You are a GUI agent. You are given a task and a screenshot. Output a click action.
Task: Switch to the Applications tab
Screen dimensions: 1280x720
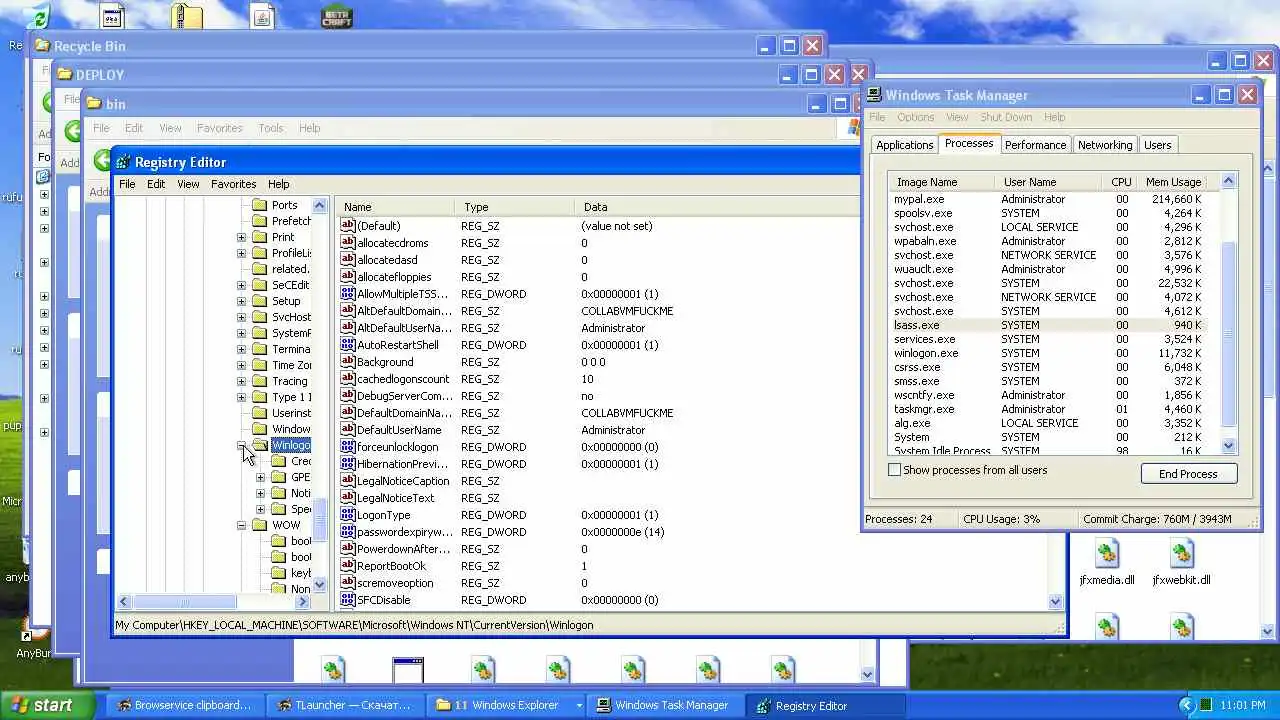click(904, 145)
